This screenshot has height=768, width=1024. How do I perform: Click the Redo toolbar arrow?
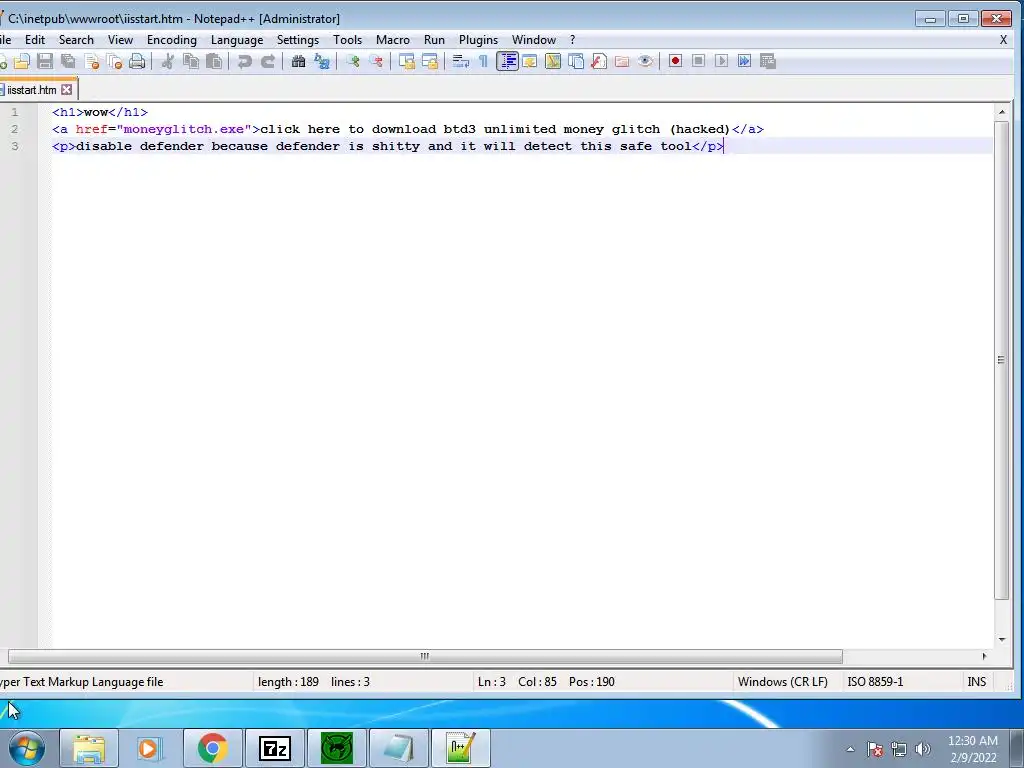268,61
